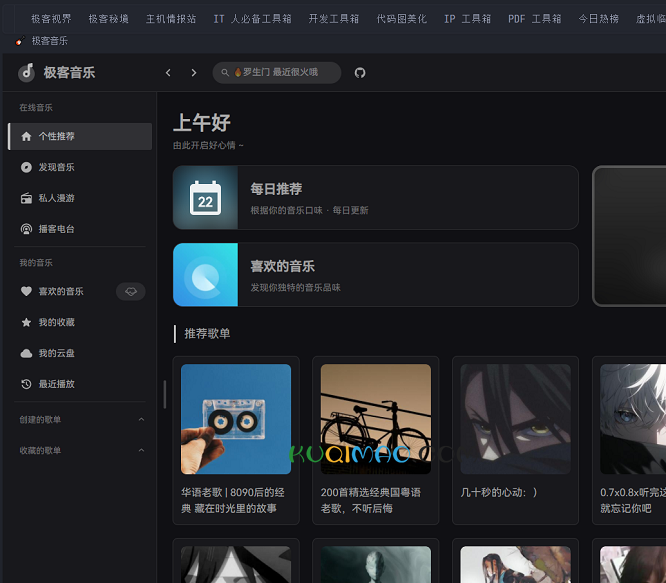The width and height of the screenshot is (666, 583).
Task: Click the 最近播放 history icon
Action: coord(26,384)
